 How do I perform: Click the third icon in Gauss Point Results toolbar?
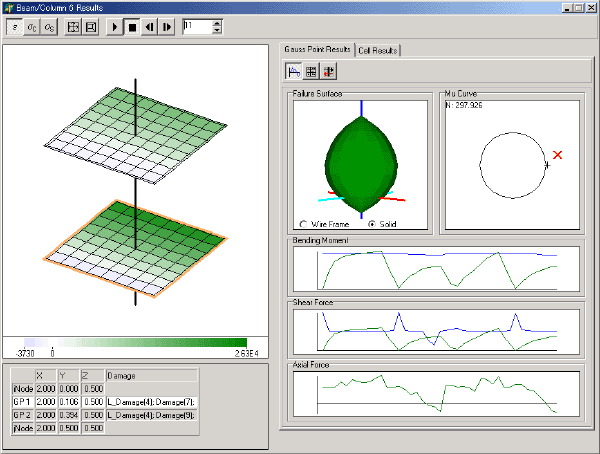coord(329,71)
